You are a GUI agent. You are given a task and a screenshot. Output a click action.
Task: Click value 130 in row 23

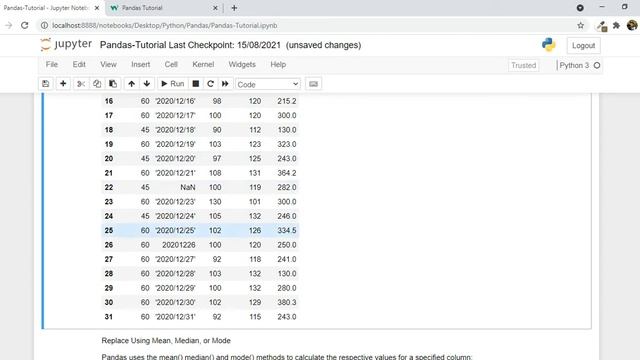coord(215,202)
